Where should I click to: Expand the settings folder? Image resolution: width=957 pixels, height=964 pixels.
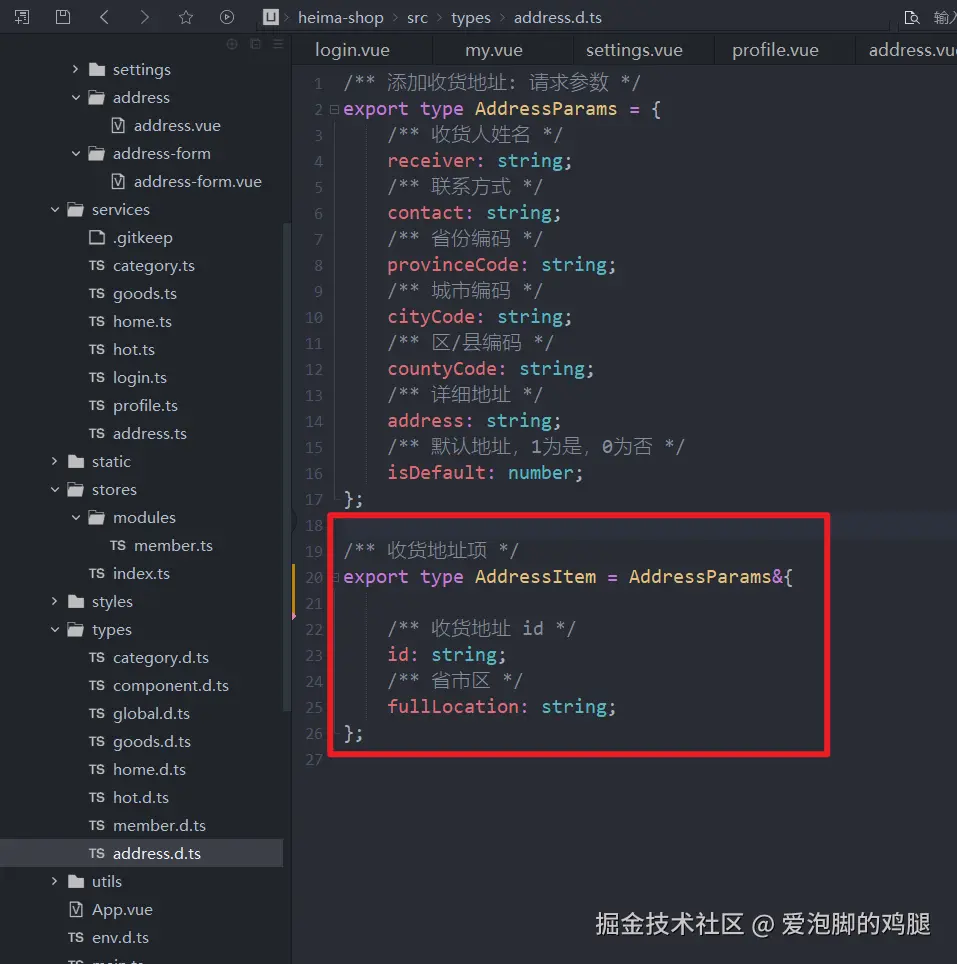pyautogui.click(x=76, y=69)
